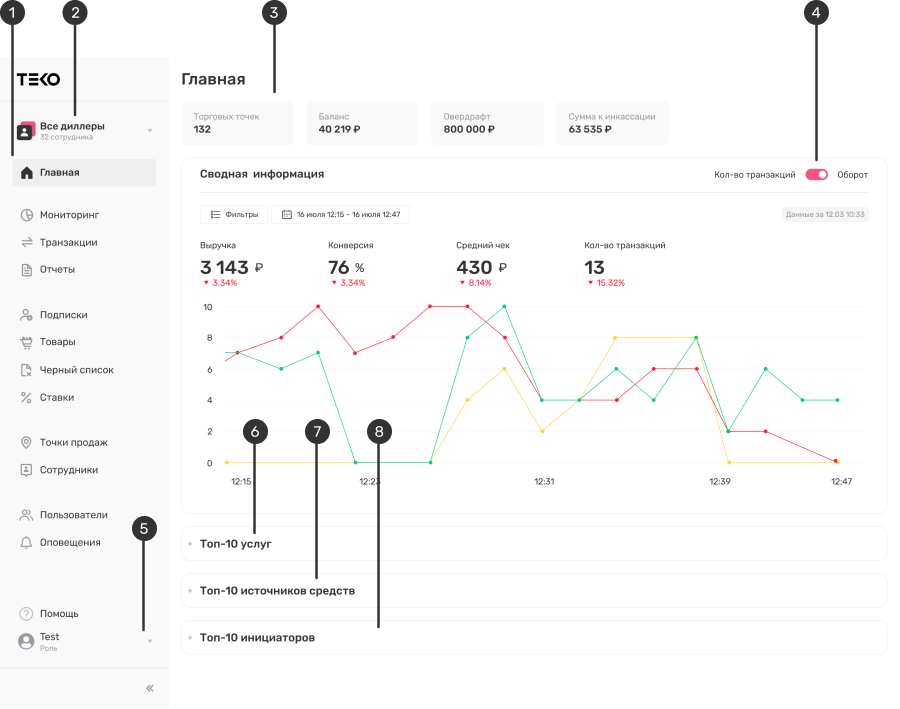Open the Test user menu arrow
900x709 pixels.
point(150,641)
